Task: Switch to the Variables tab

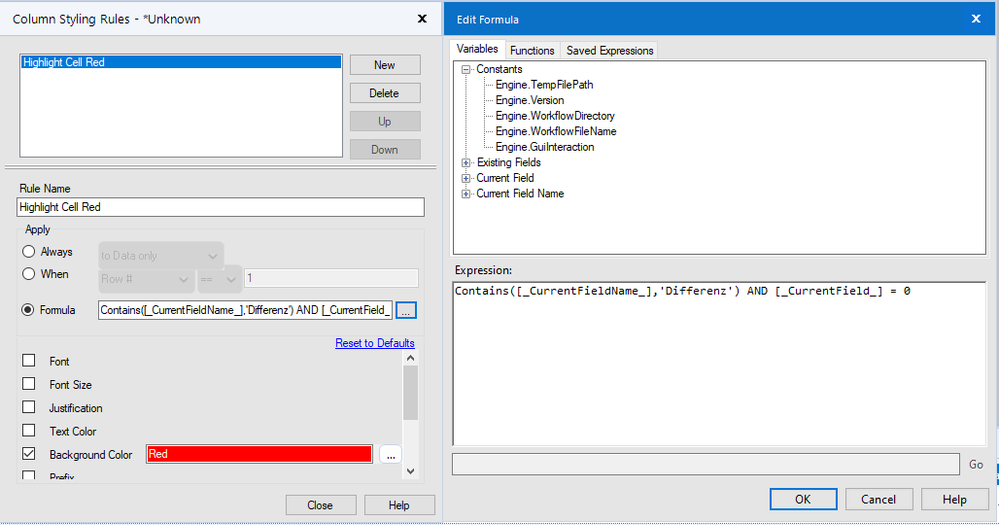Action: 477,49
